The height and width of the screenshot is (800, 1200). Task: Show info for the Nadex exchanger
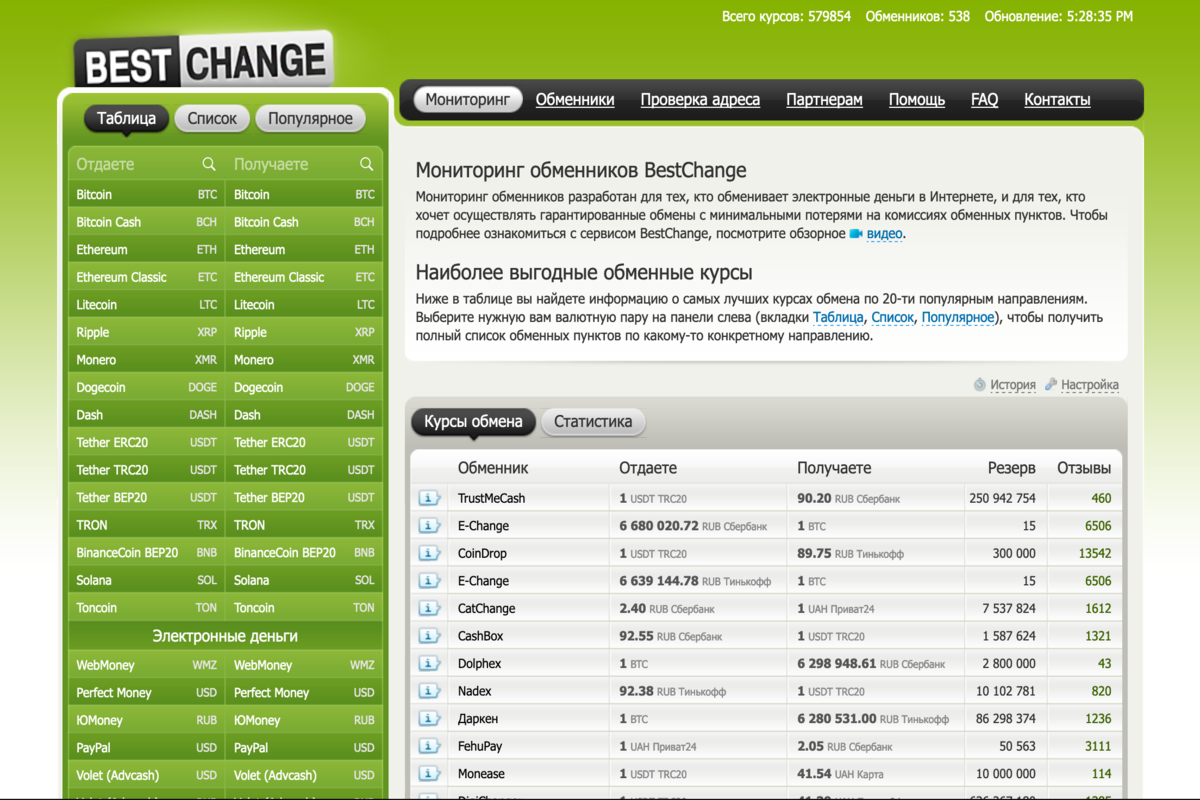coord(430,691)
